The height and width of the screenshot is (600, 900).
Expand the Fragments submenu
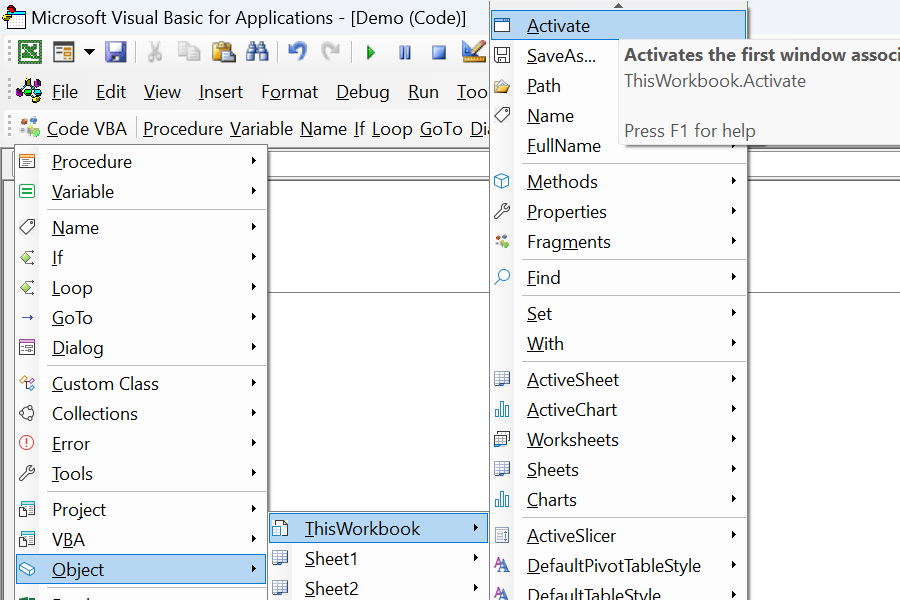pos(619,242)
